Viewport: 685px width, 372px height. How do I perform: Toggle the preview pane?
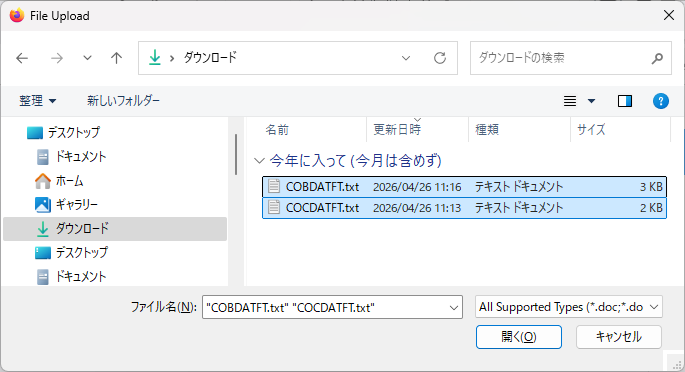pos(625,101)
